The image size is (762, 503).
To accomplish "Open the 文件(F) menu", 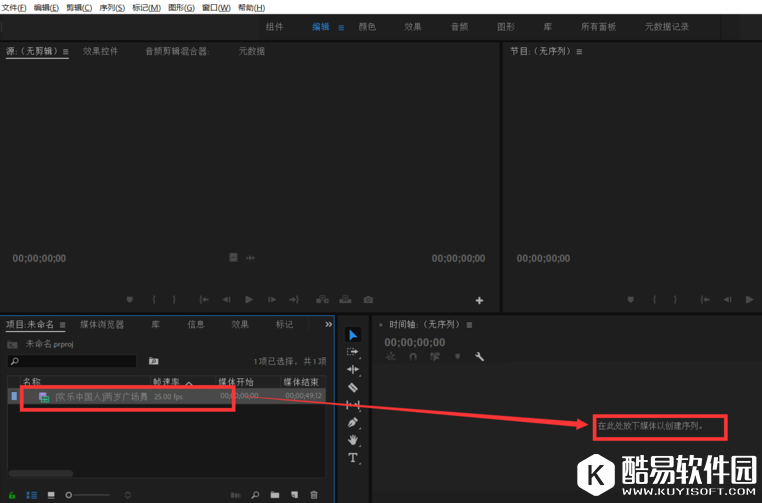I will click(14, 7).
